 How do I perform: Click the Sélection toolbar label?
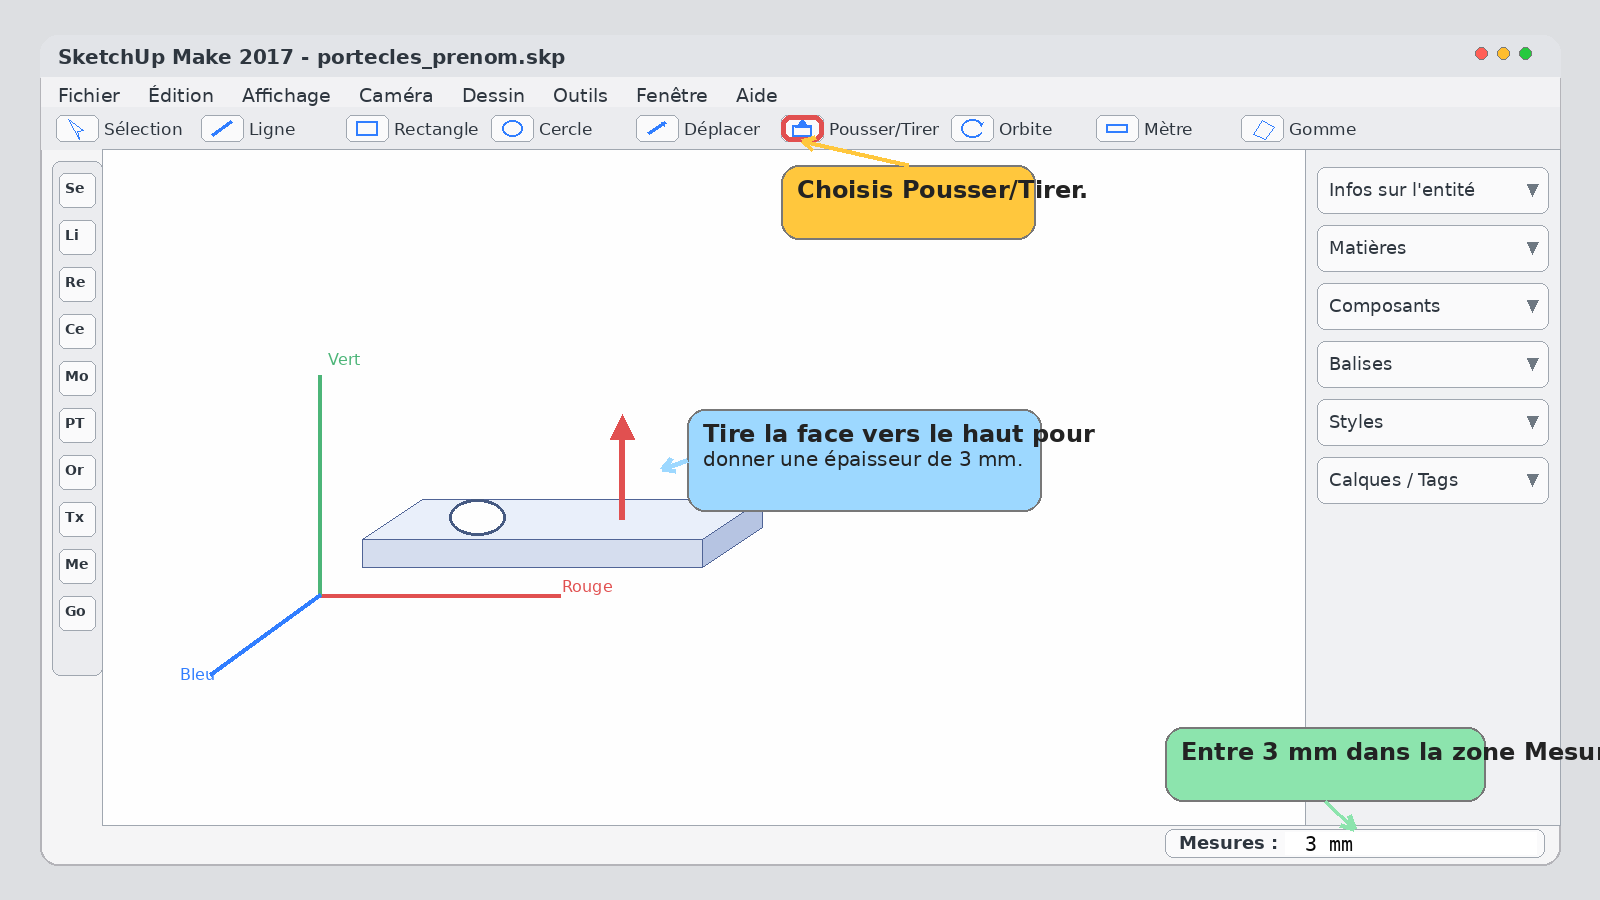pyautogui.click(x=143, y=129)
